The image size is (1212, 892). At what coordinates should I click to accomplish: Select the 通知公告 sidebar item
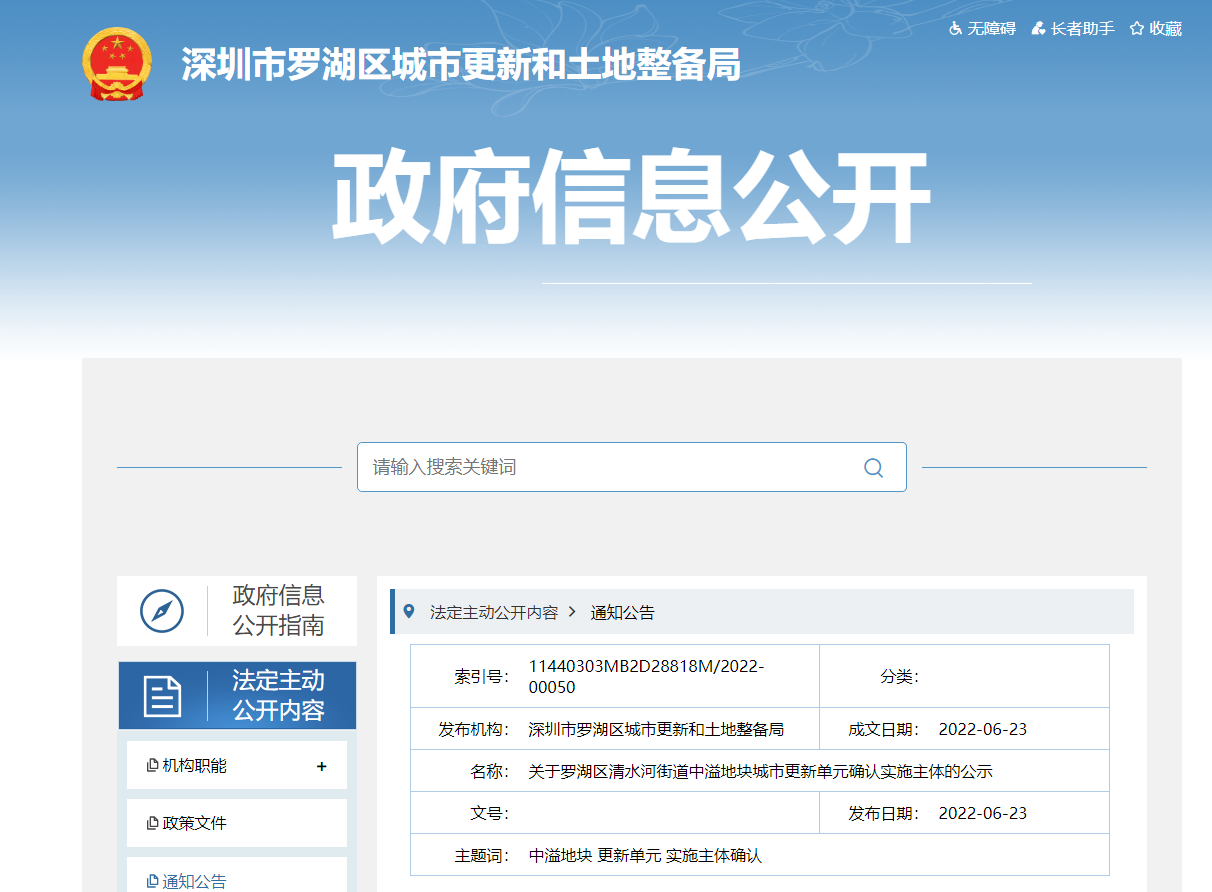click(x=194, y=880)
